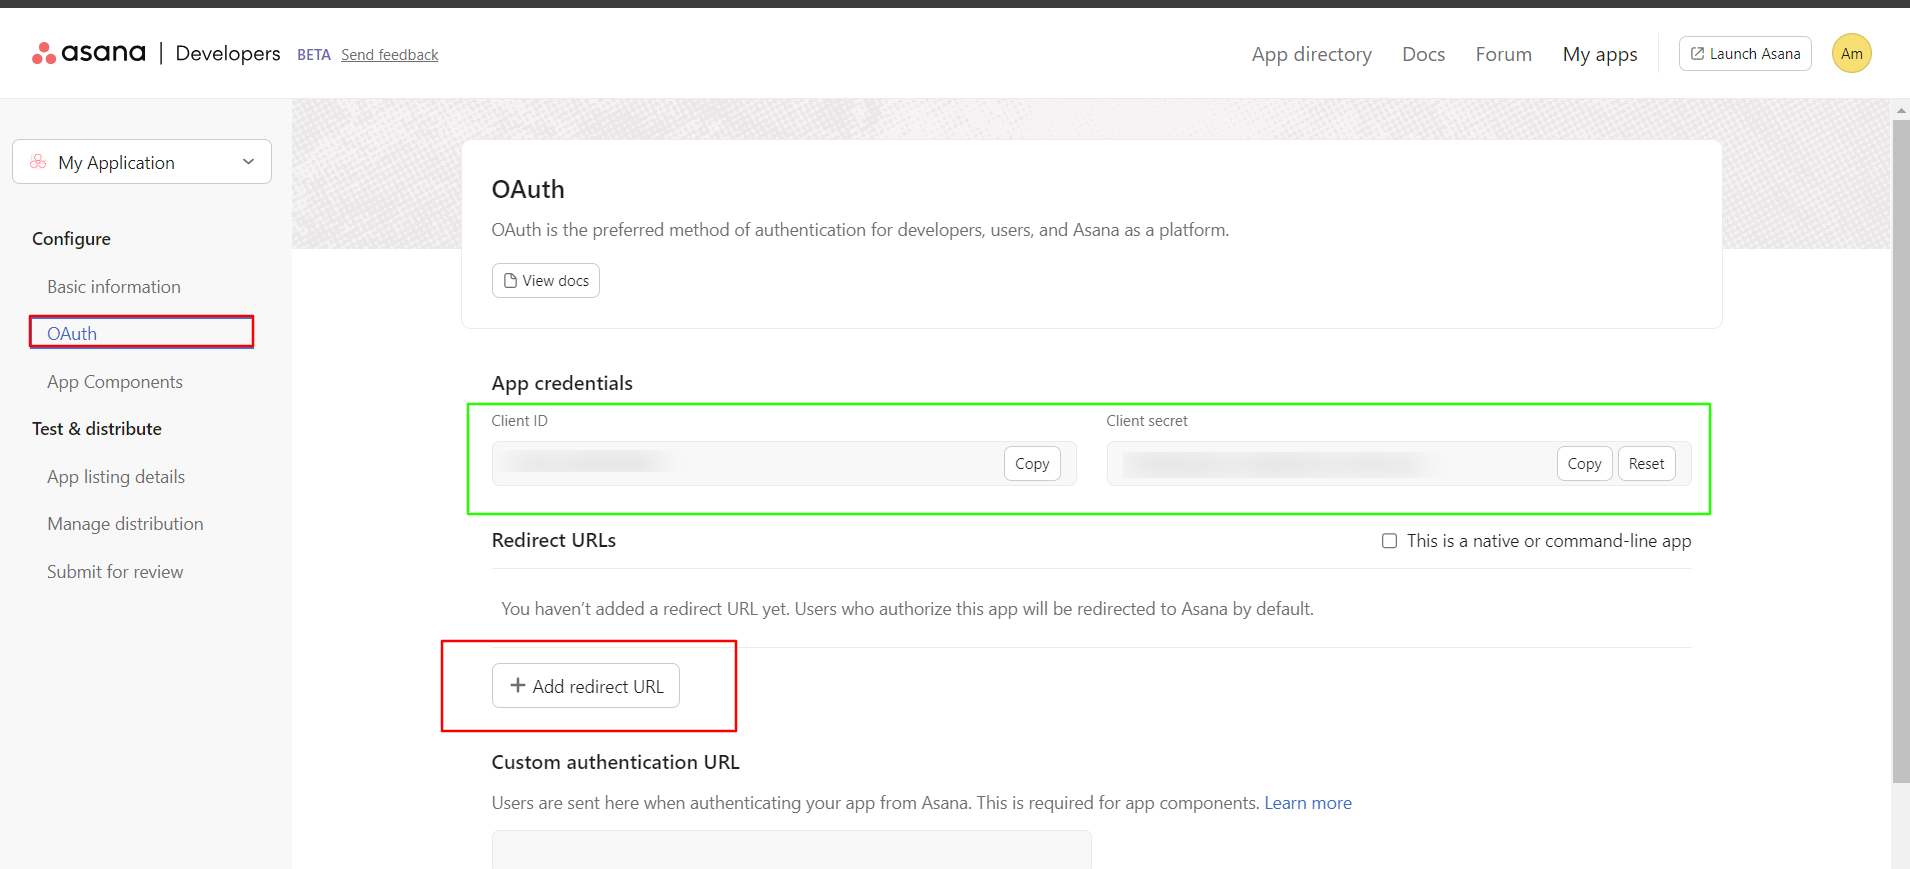Screen dimensions: 1910x869
Task: Click the Asana logo icon
Action: click(43, 53)
